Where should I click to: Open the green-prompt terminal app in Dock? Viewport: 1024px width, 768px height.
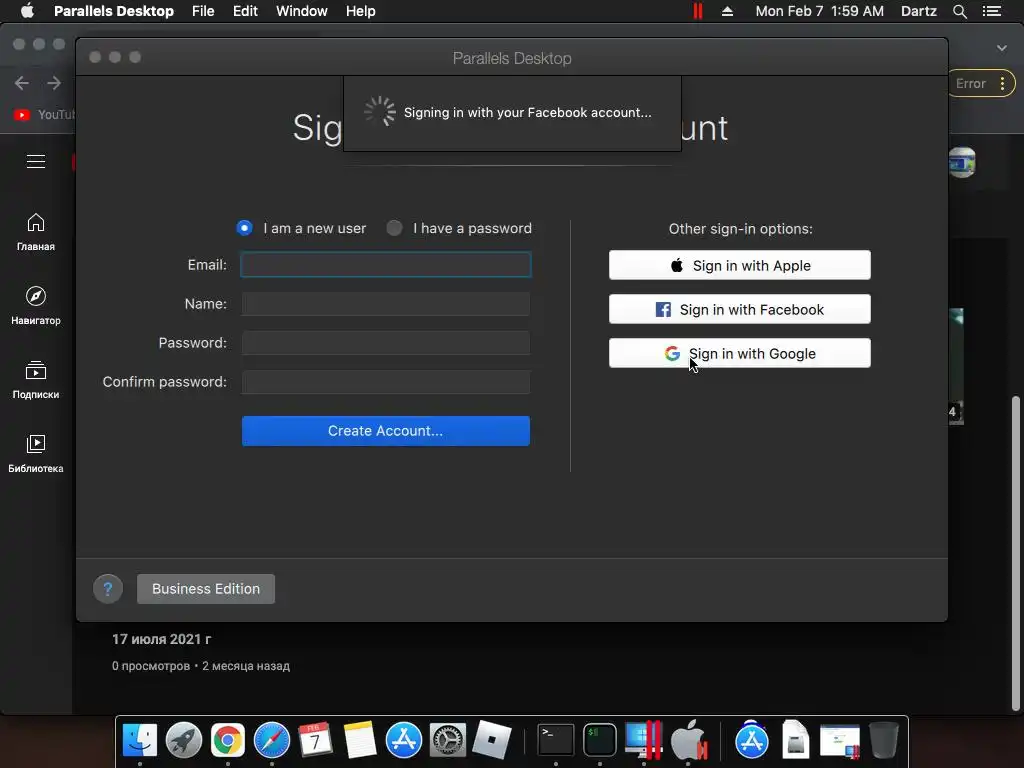pyautogui.click(x=600, y=740)
